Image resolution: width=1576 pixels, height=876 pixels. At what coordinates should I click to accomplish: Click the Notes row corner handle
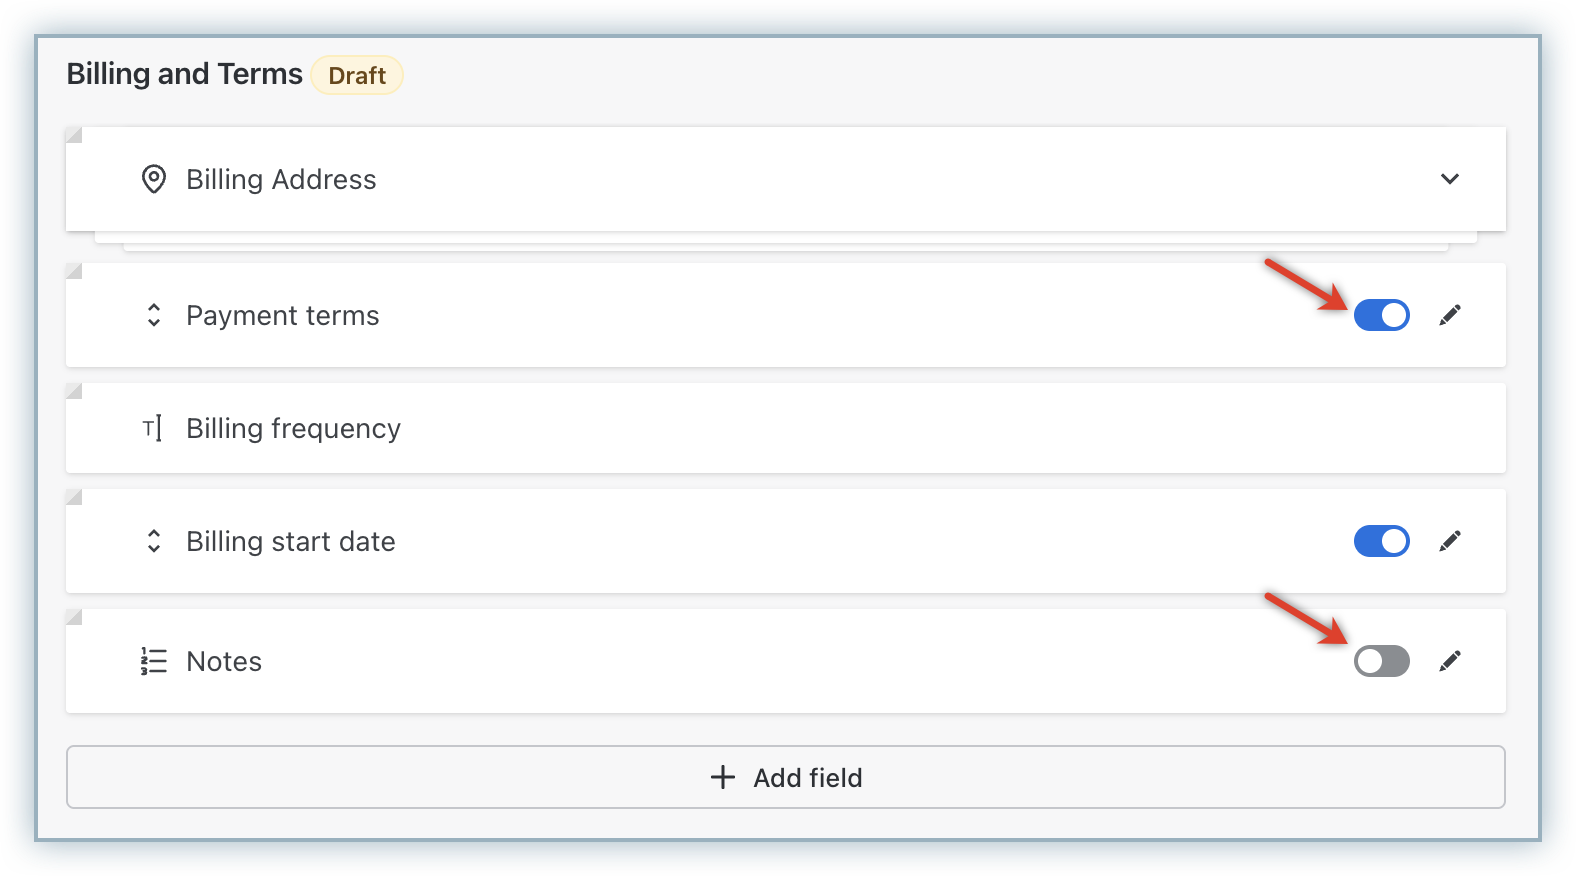(73, 617)
